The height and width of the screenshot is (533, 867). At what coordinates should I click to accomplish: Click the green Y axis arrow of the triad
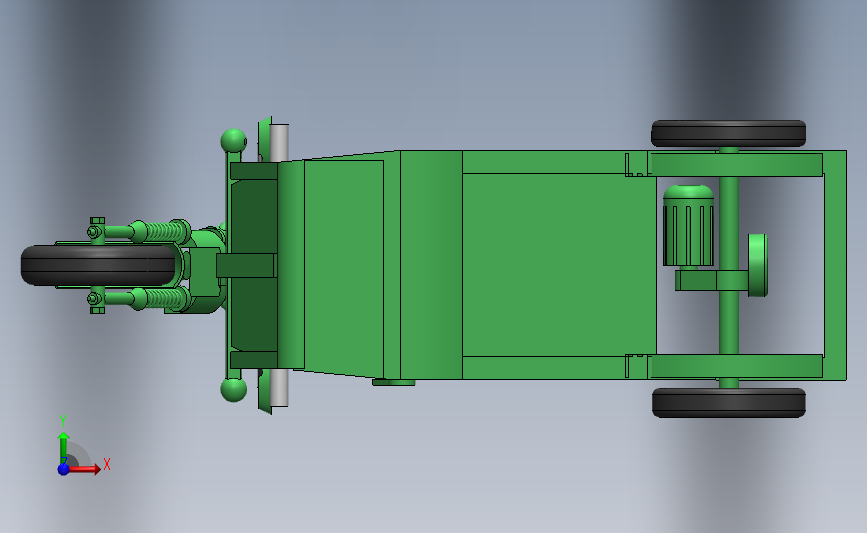[64, 448]
